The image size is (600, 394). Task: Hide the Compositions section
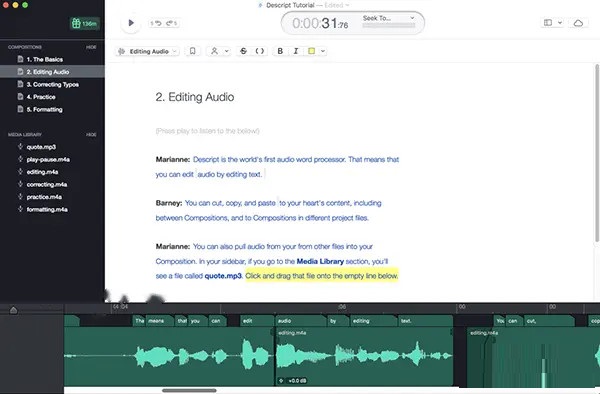[91, 47]
